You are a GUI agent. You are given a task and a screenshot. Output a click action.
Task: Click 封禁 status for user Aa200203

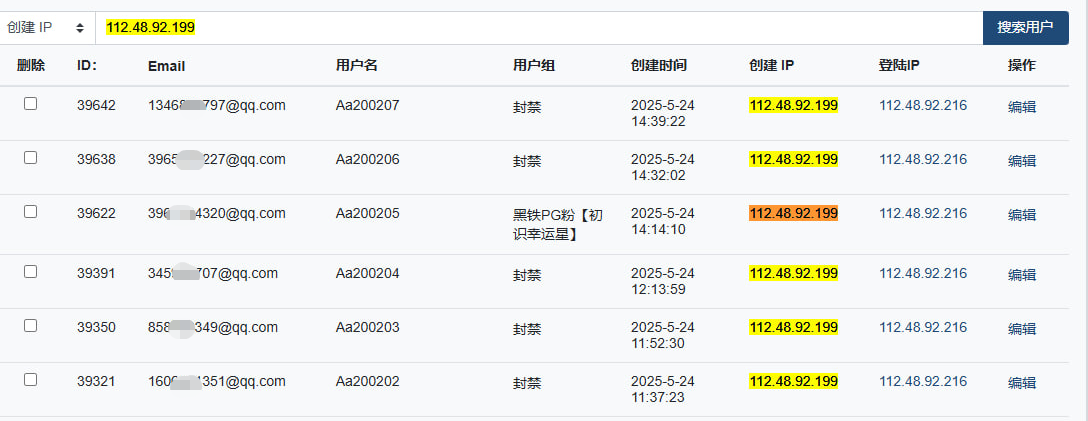click(x=527, y=329)
